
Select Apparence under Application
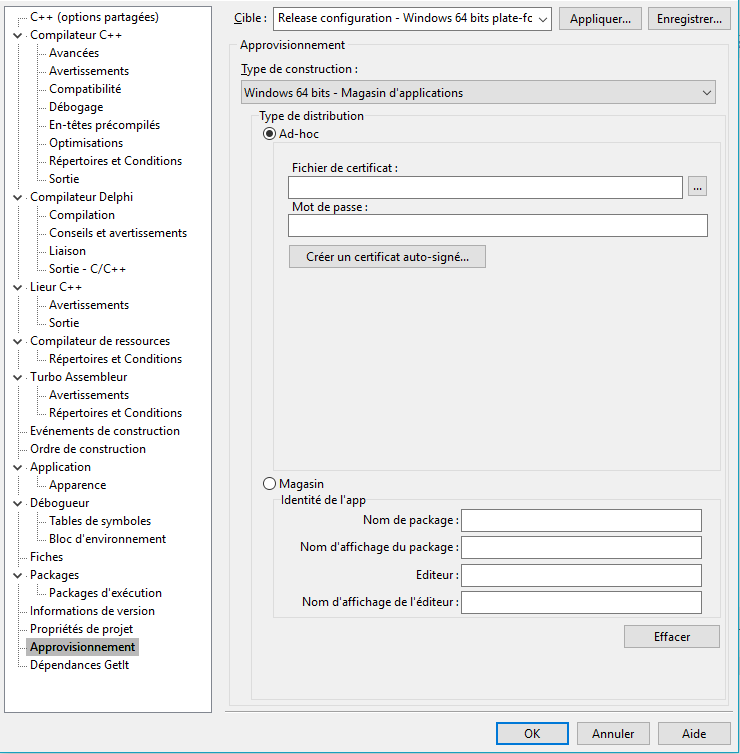coord(77,485)
